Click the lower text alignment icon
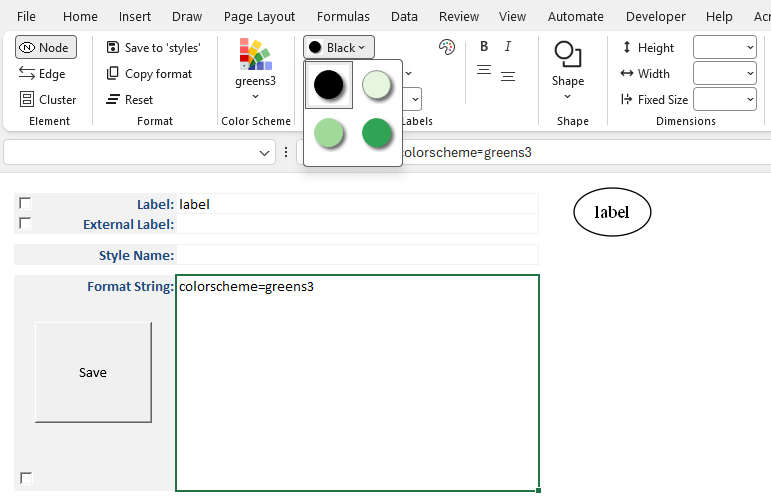 pyautogui.click(x=508, y=77)
